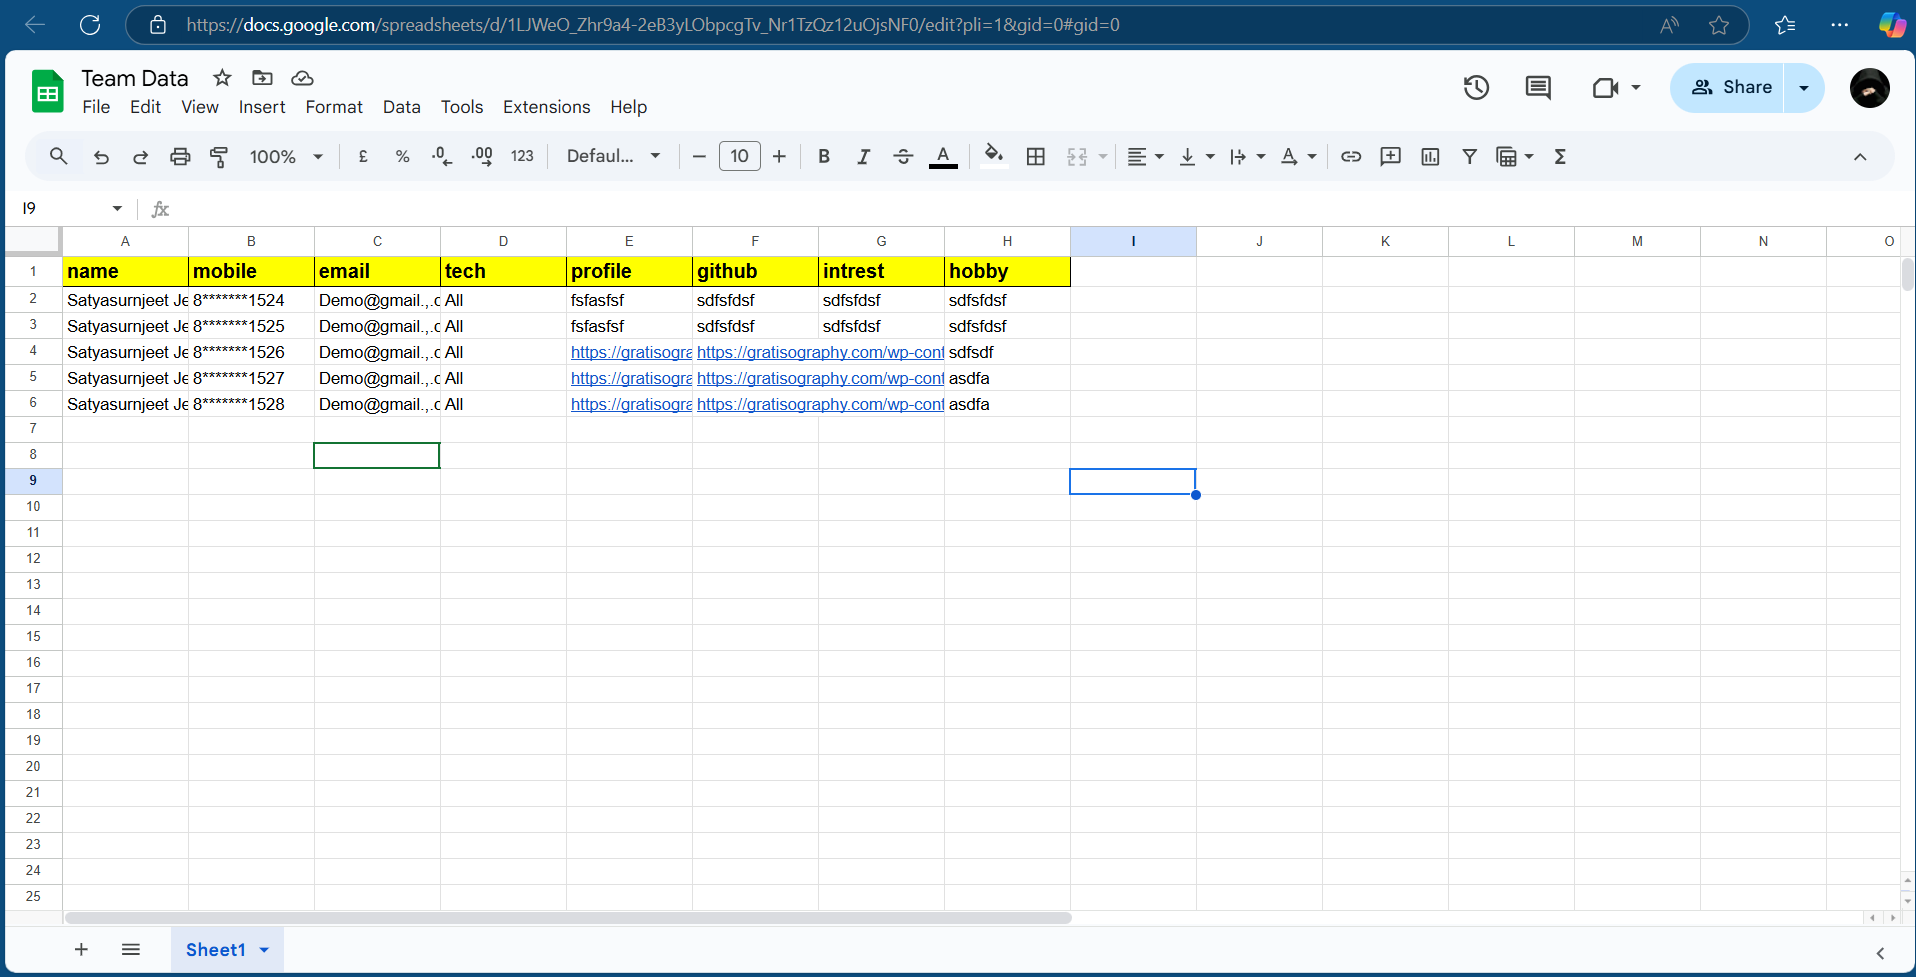
Task: Open version history clock icon
Action: click(1476, 88)
